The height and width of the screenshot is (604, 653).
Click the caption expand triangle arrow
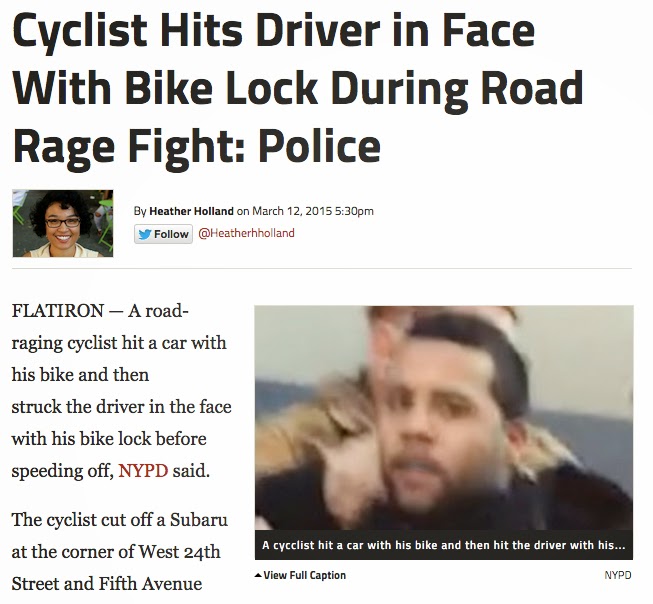click(x=258, y=575)
